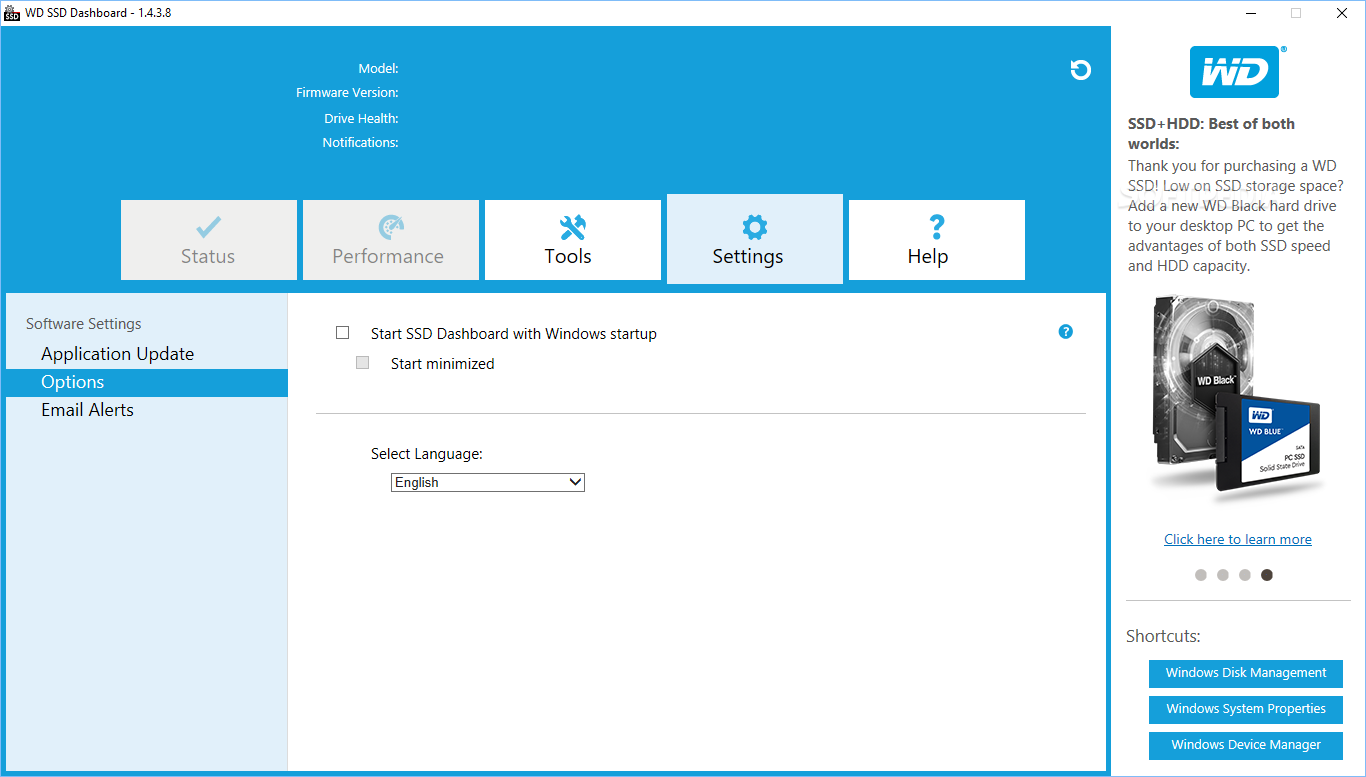This screenshot has height=777, width=1366.
Task: Click the Select Language: label
Action: 427,454
